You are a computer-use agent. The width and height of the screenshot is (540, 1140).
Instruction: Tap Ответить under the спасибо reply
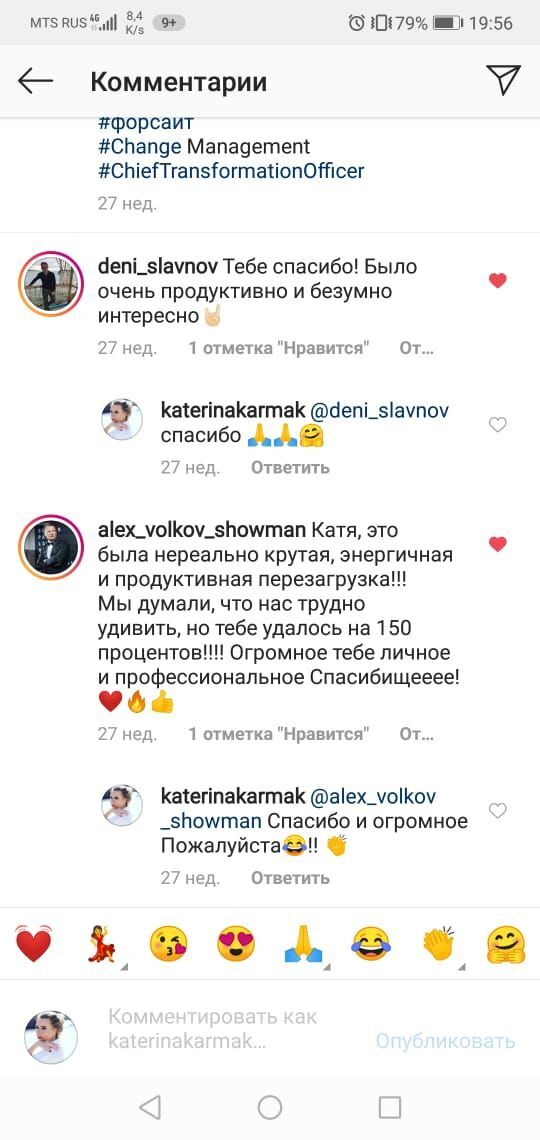pos(290,467)
